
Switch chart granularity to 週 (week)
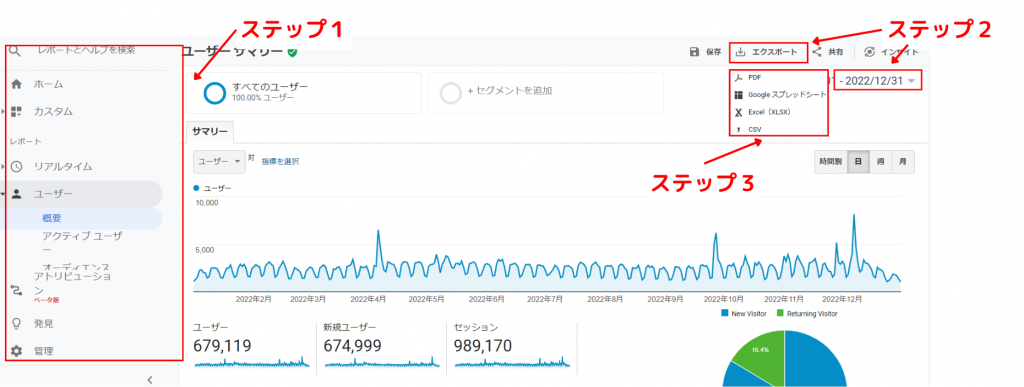pyautogui.click(x=880, y=162)
